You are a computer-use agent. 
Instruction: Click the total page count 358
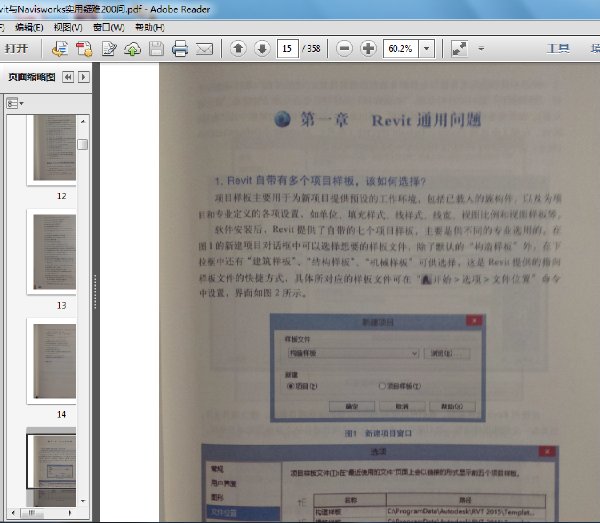(x=313, y=49)
